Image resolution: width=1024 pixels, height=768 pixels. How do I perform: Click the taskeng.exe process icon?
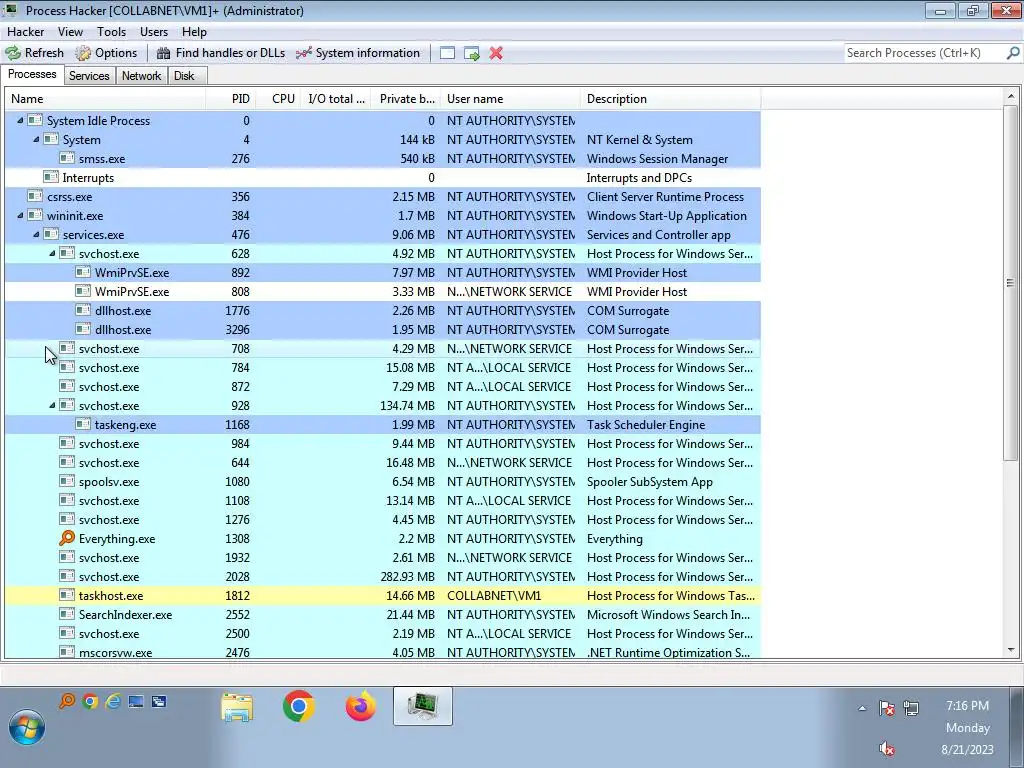tap(82, 424)
